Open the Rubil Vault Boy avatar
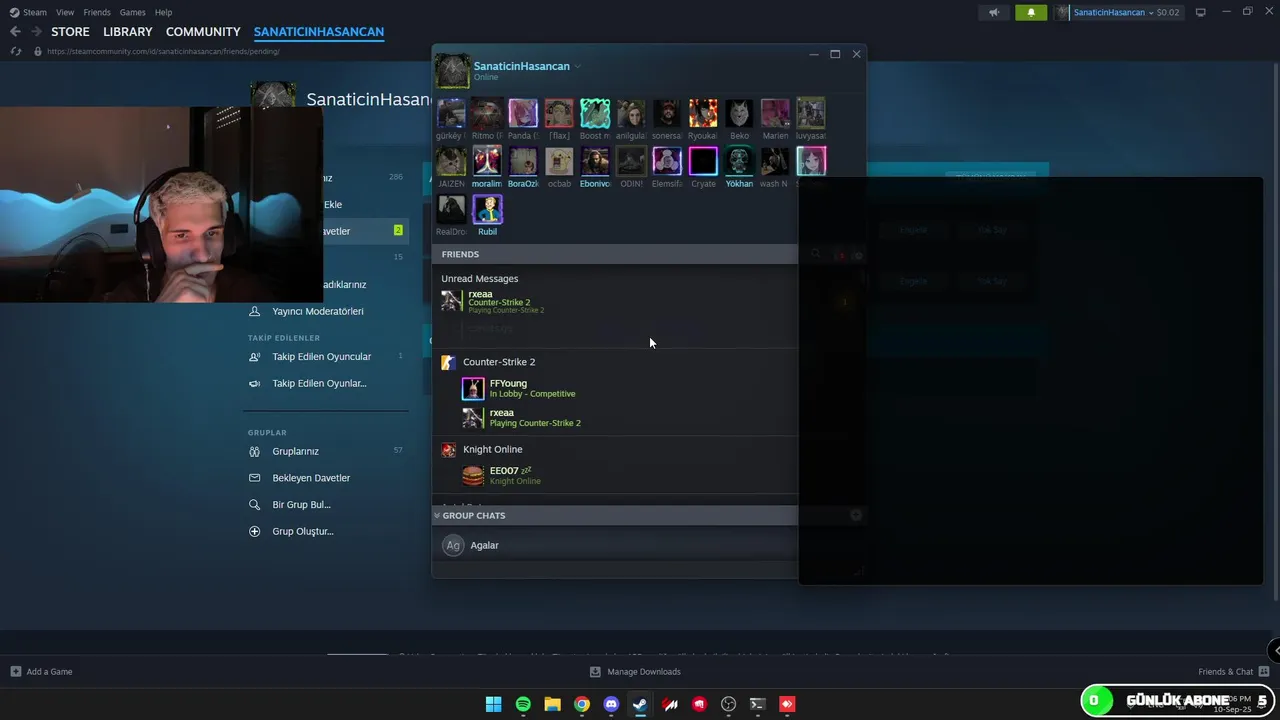The height and width of the screenshot is (720, 1280). point(487,209)
